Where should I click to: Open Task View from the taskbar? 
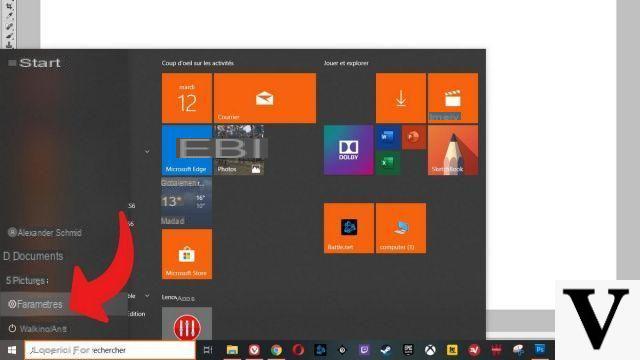pos(208,350)
